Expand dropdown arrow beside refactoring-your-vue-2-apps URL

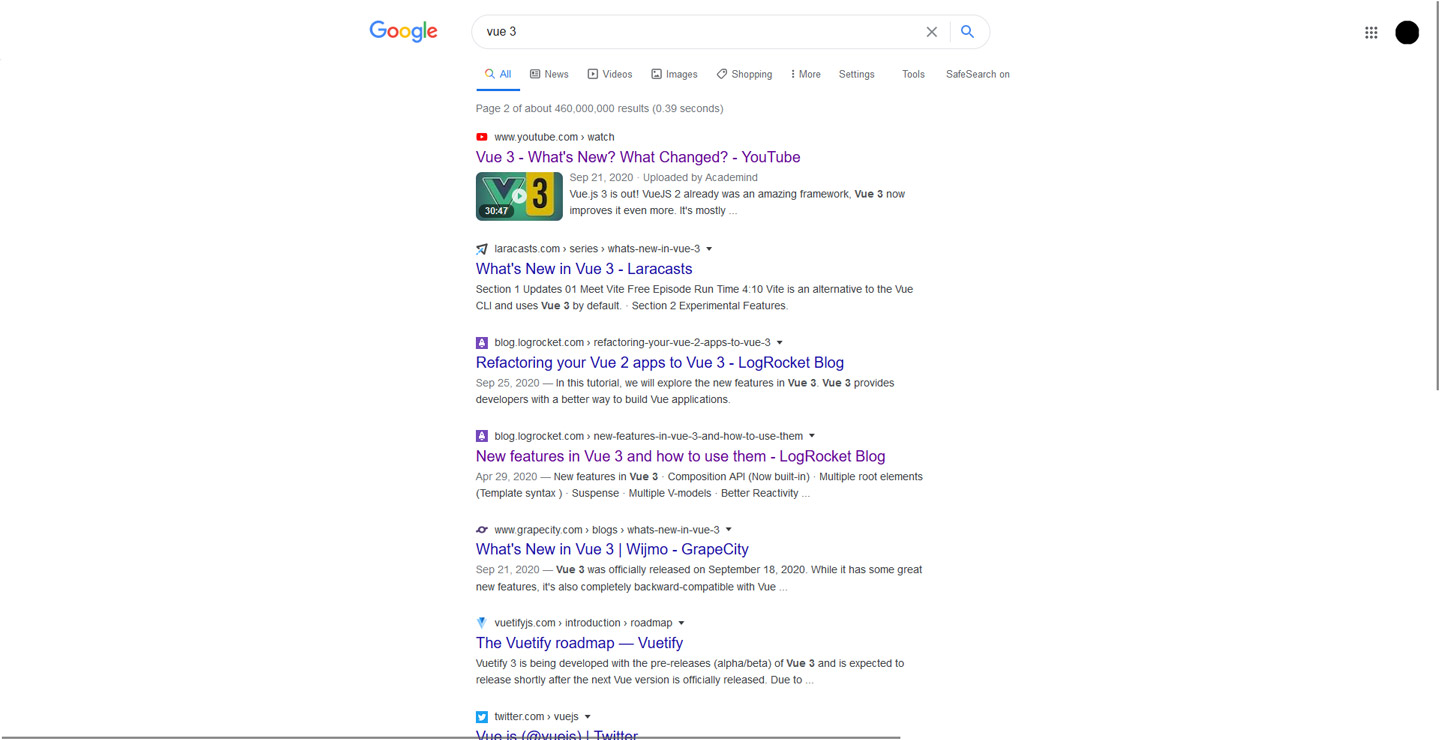(x=780, y=343)
